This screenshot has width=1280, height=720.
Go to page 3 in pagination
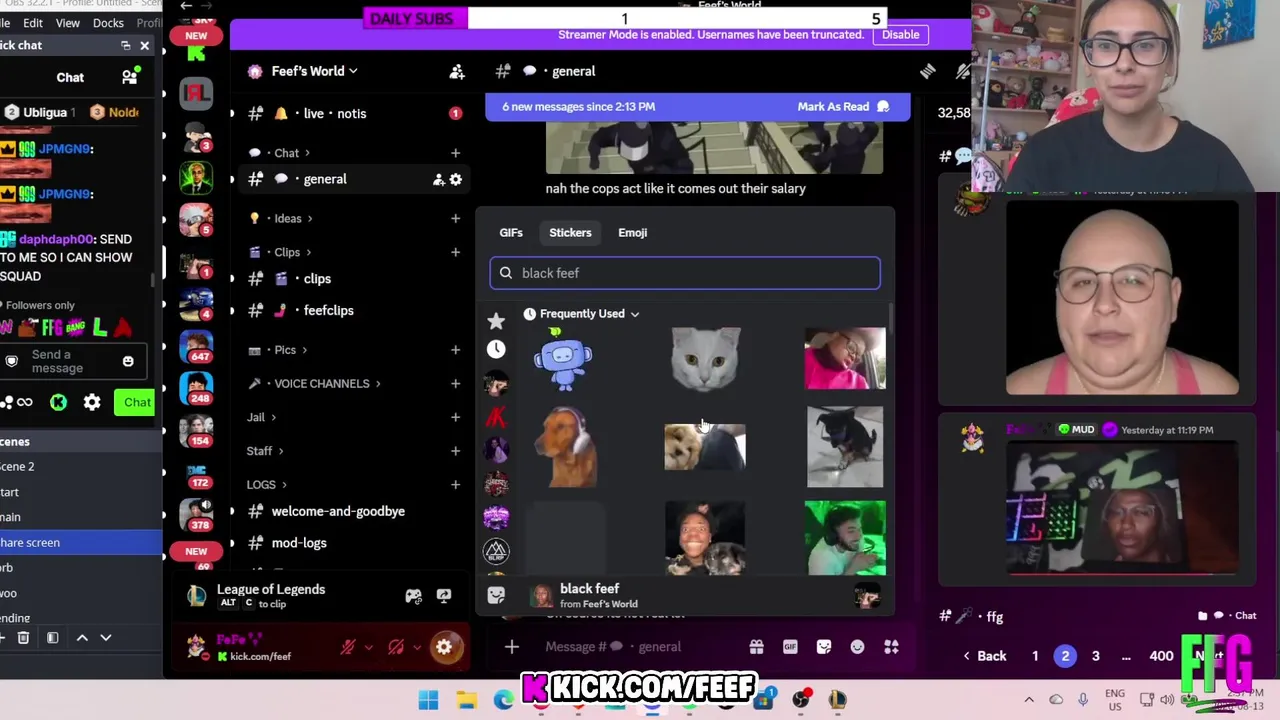point(1095,656)
